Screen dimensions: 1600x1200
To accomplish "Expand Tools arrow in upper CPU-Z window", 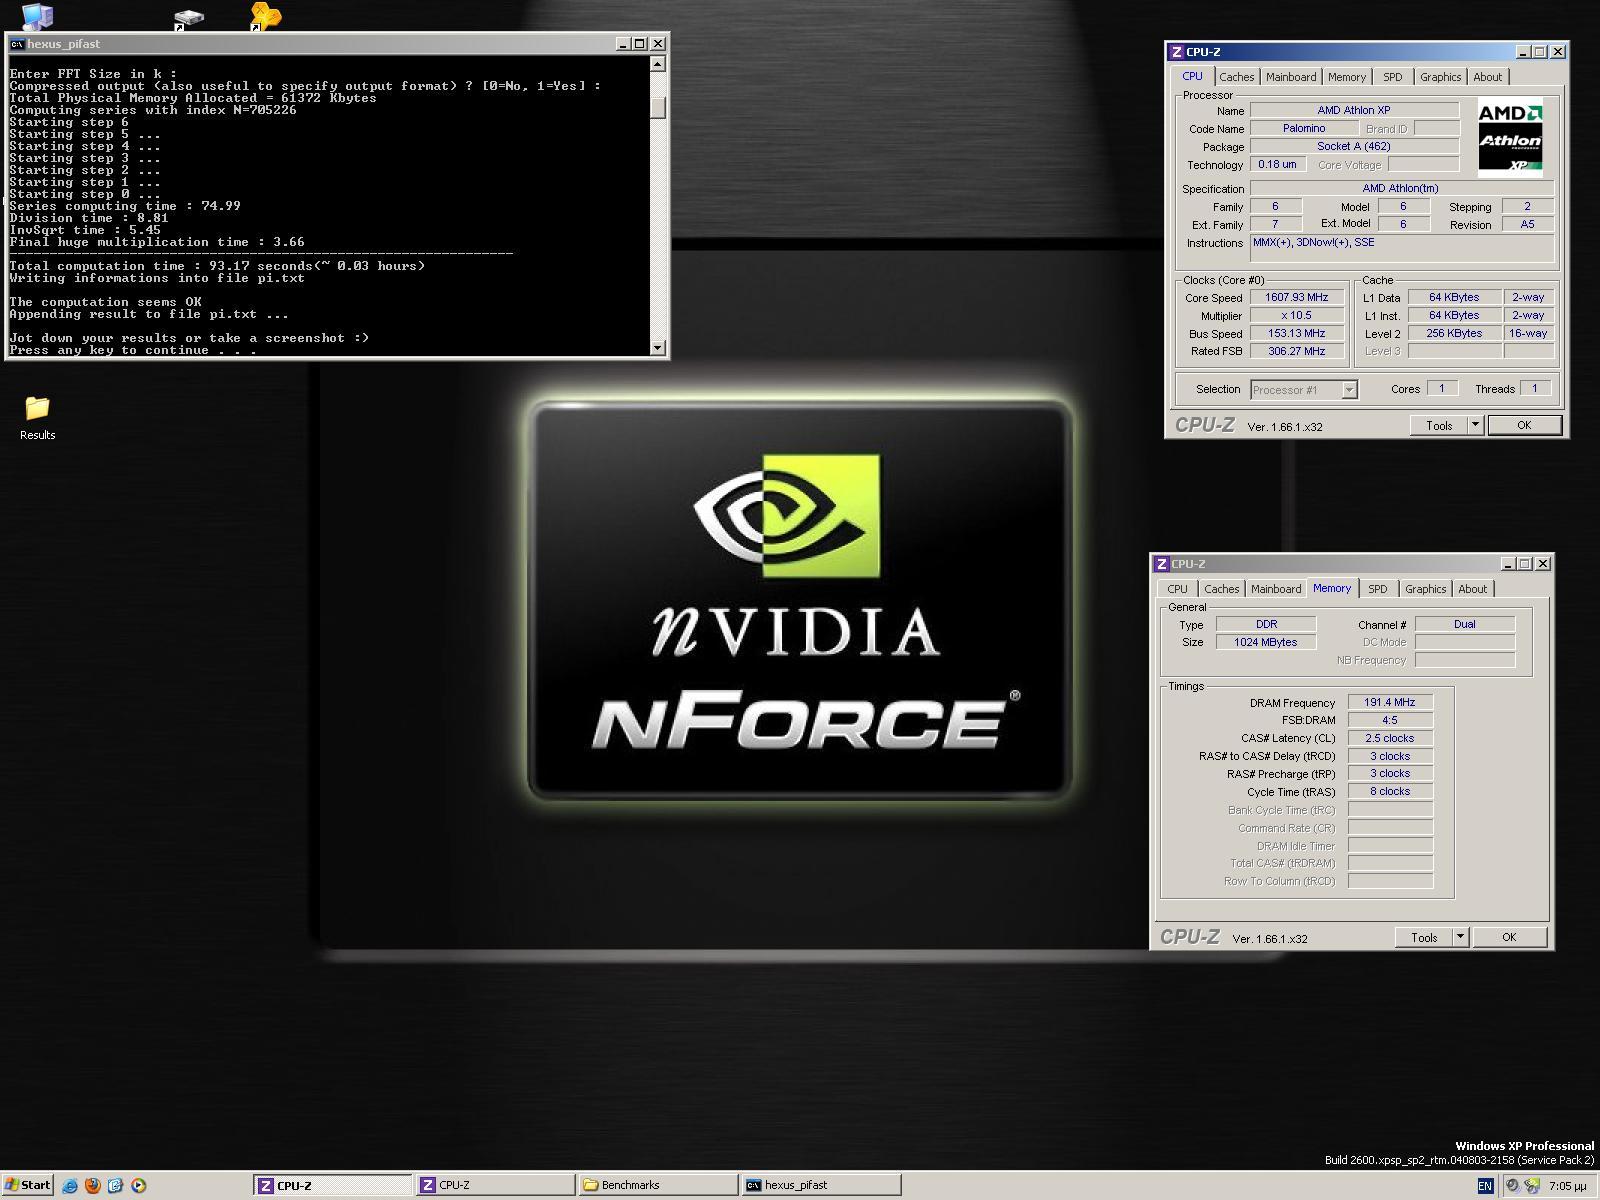I will click(x=1475, y=425).
